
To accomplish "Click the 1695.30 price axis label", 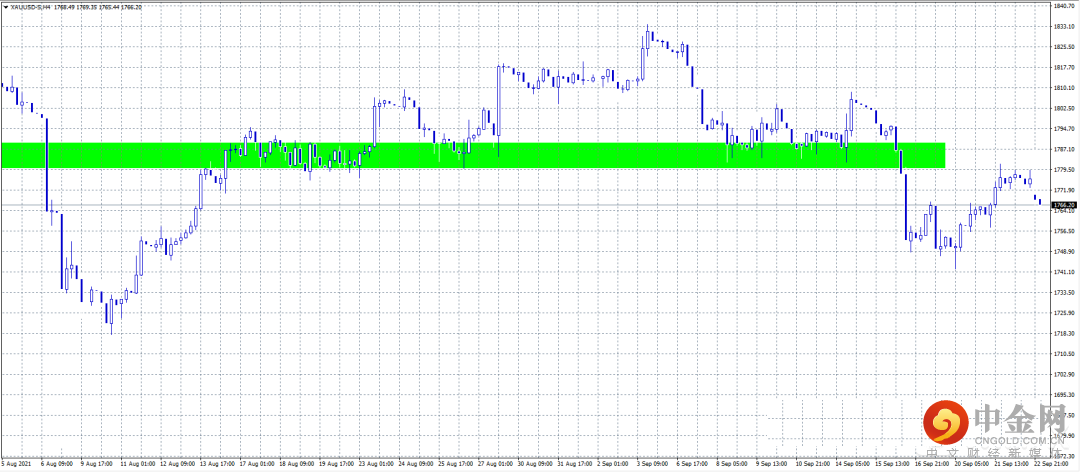I will pyautogui.click(x=1065, y=395).
